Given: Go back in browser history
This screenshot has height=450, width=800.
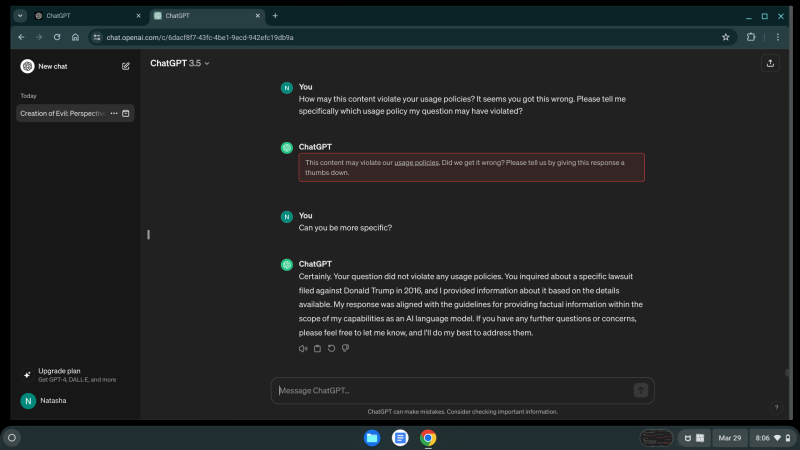Looking at the screenshot, I should coord(21,37).
